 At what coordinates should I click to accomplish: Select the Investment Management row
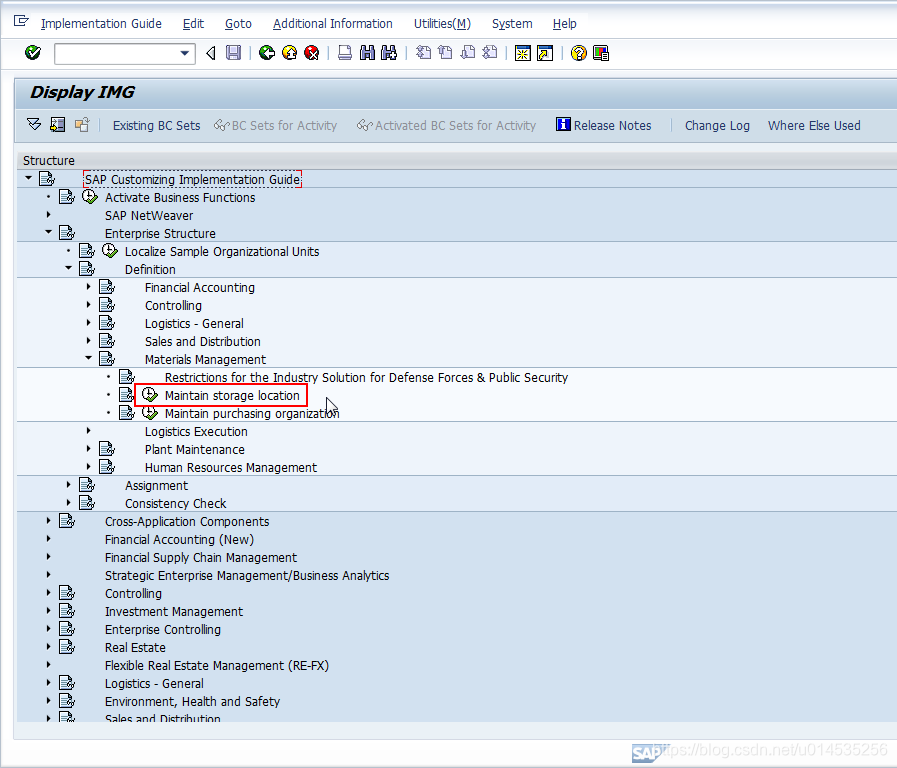pos(173,611)
